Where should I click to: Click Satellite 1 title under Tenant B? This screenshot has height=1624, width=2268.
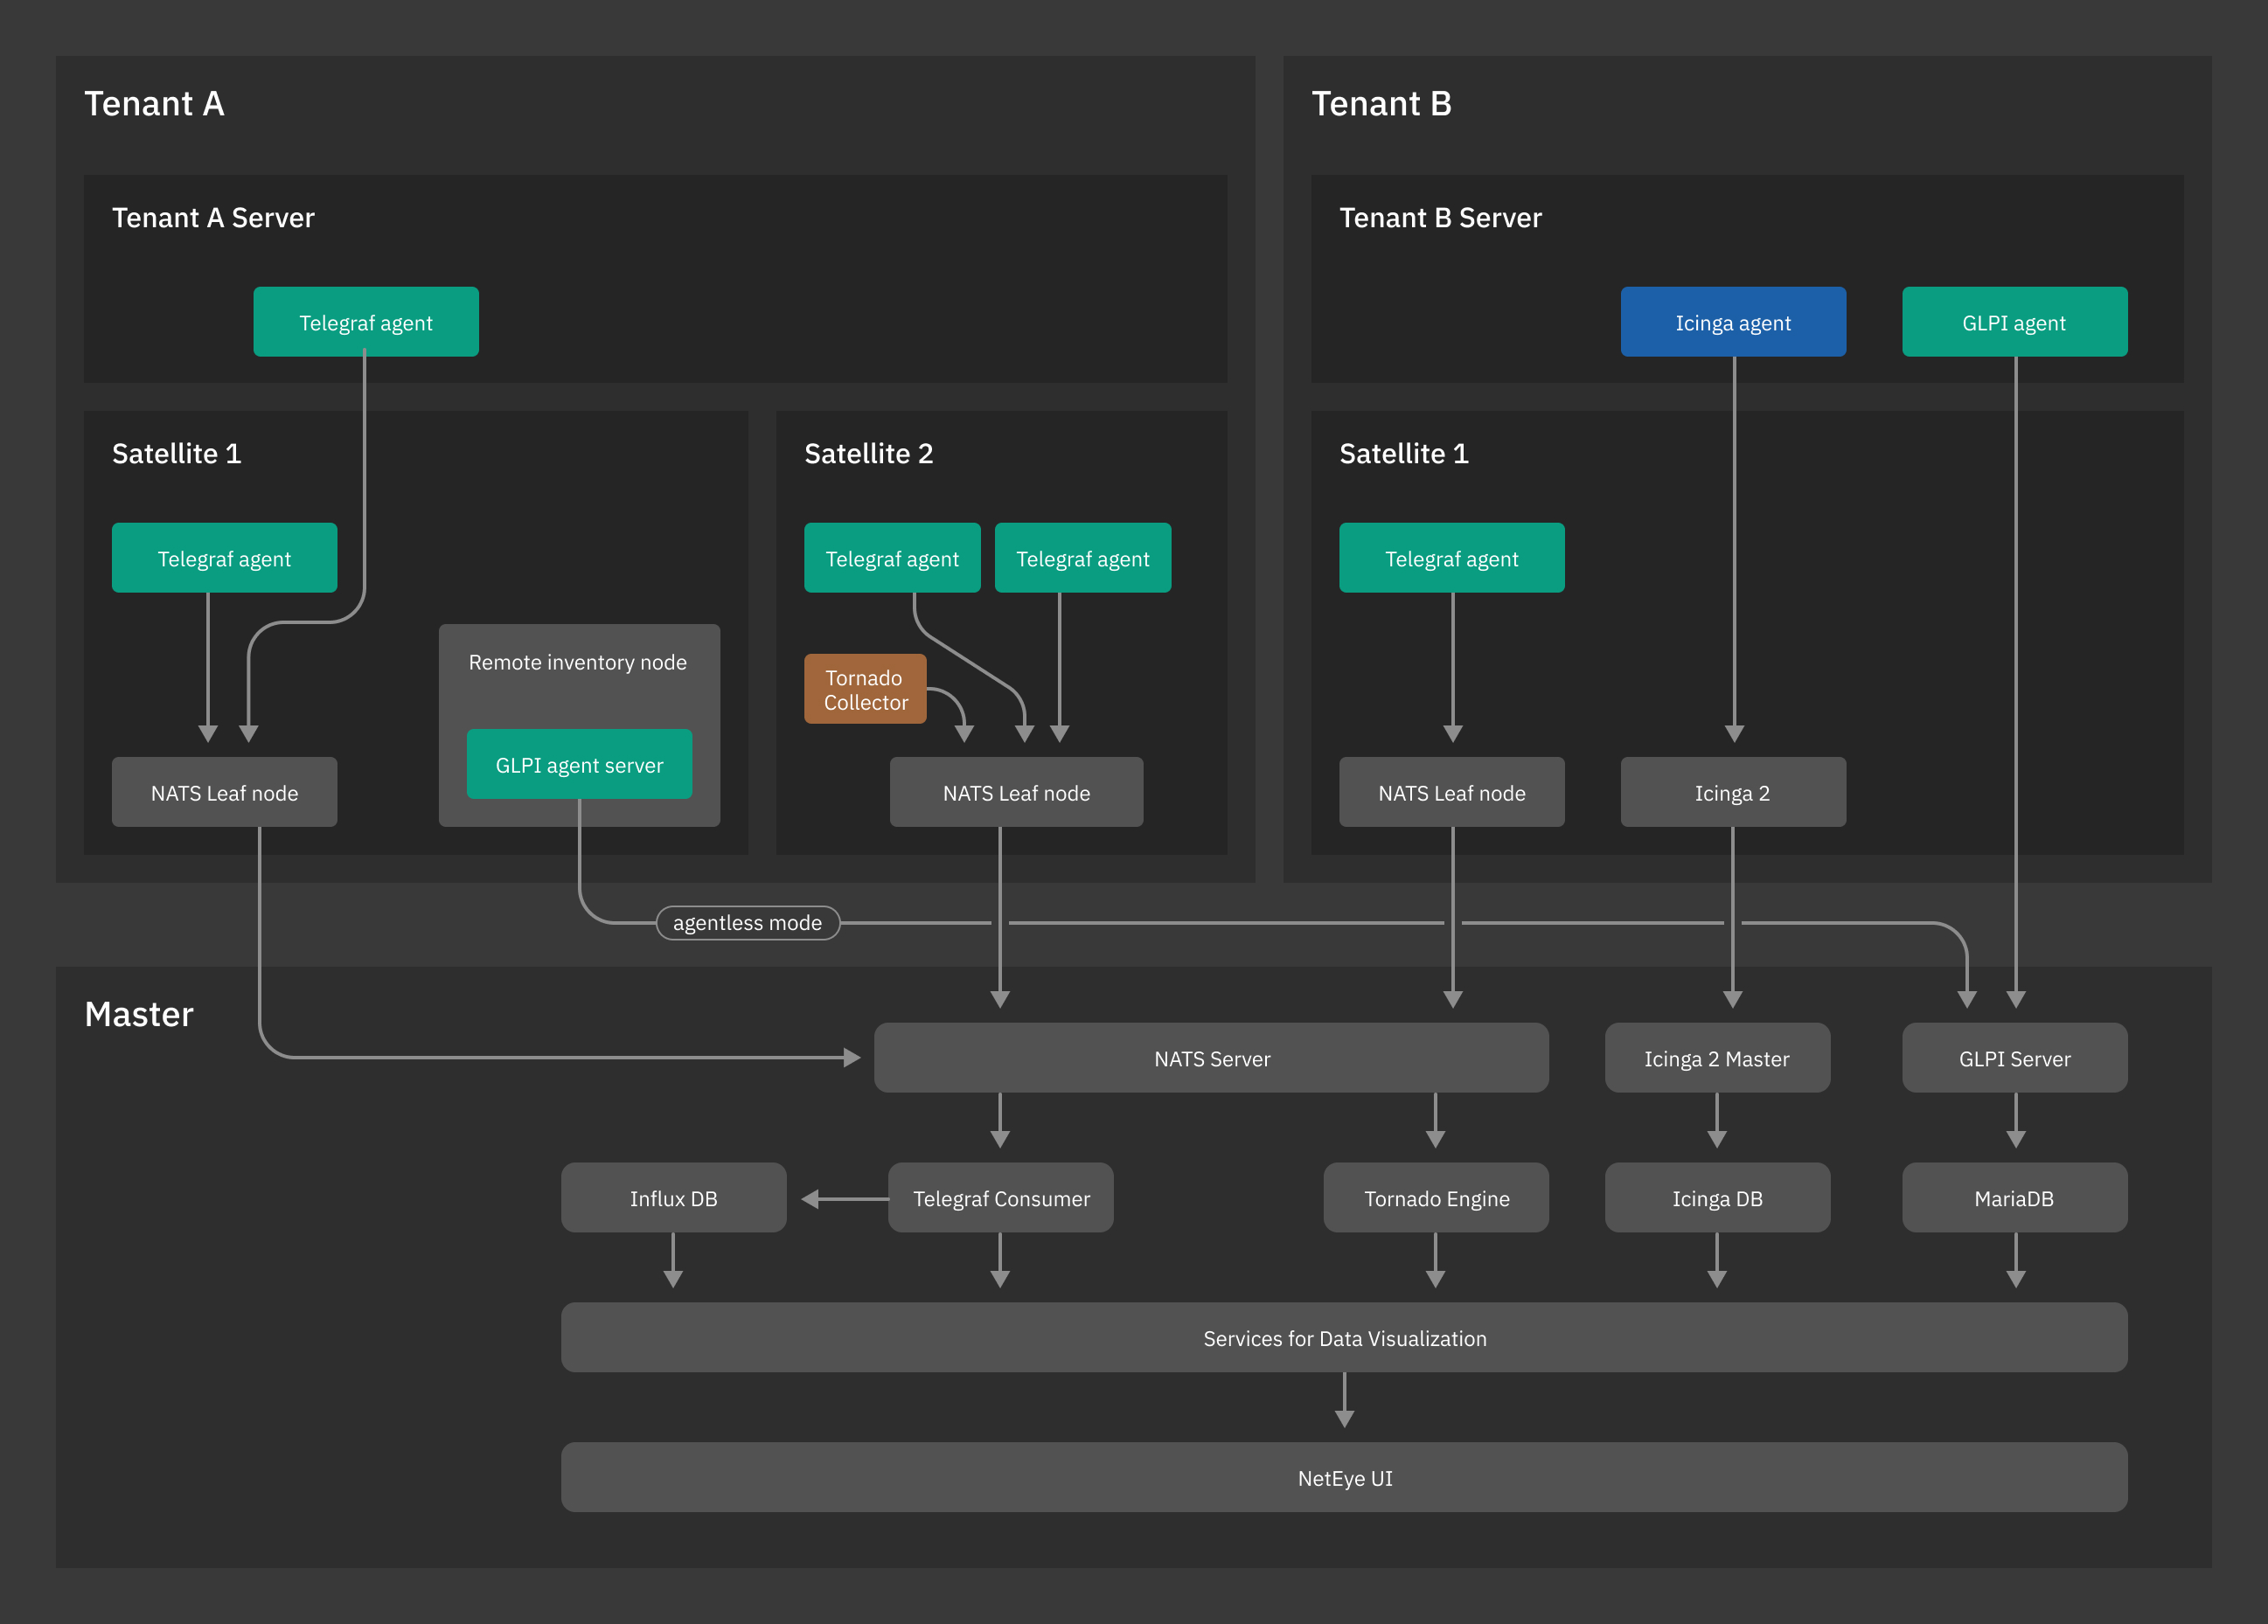pyautogui.click(x=1404, y=454)
